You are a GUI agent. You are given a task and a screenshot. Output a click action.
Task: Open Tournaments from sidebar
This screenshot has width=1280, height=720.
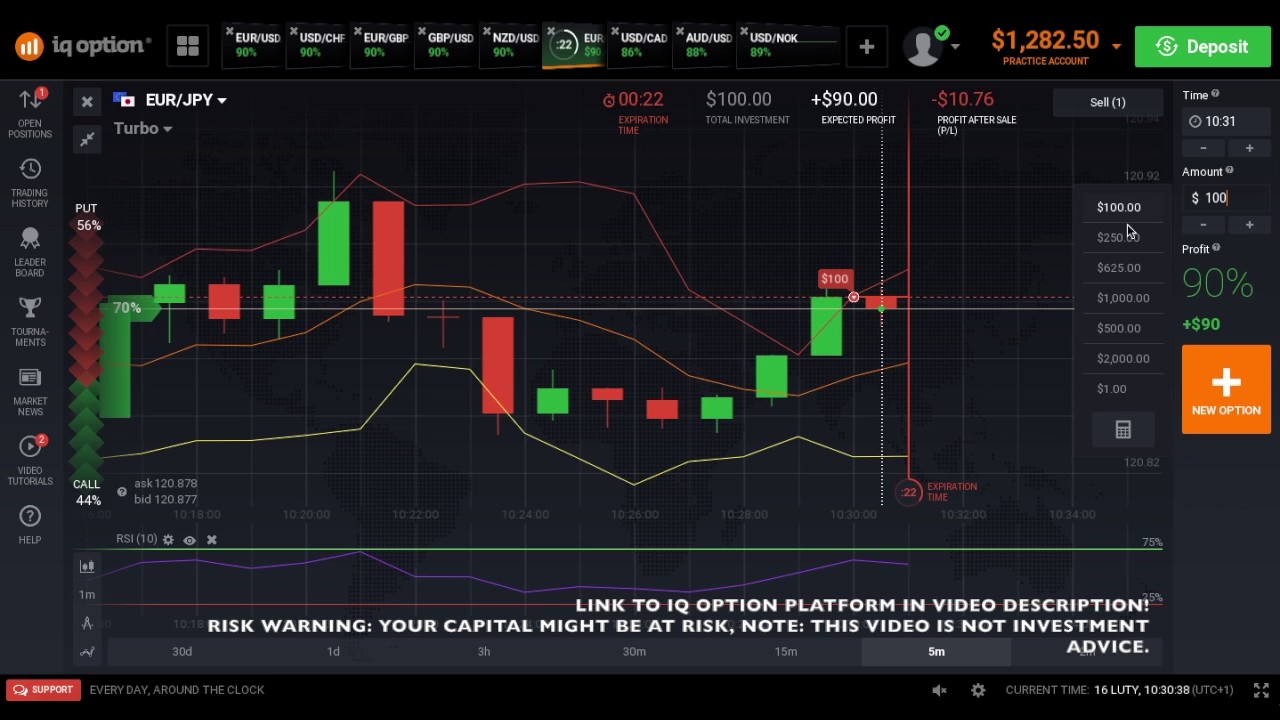[x=30, y=322]
